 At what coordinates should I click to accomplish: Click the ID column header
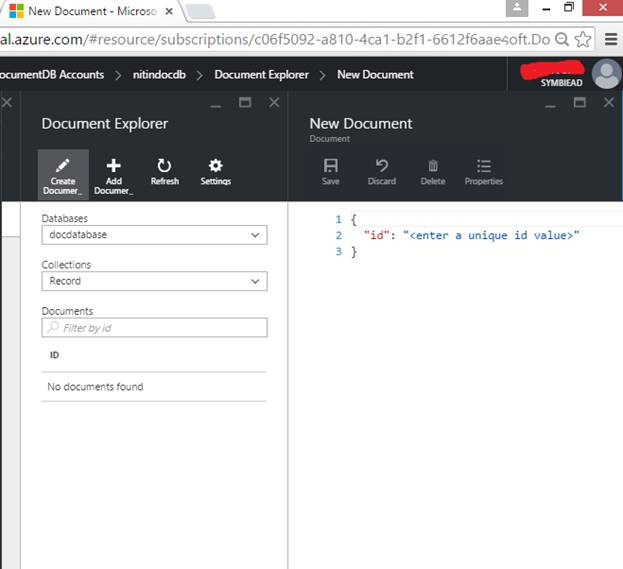coord(55,355)
